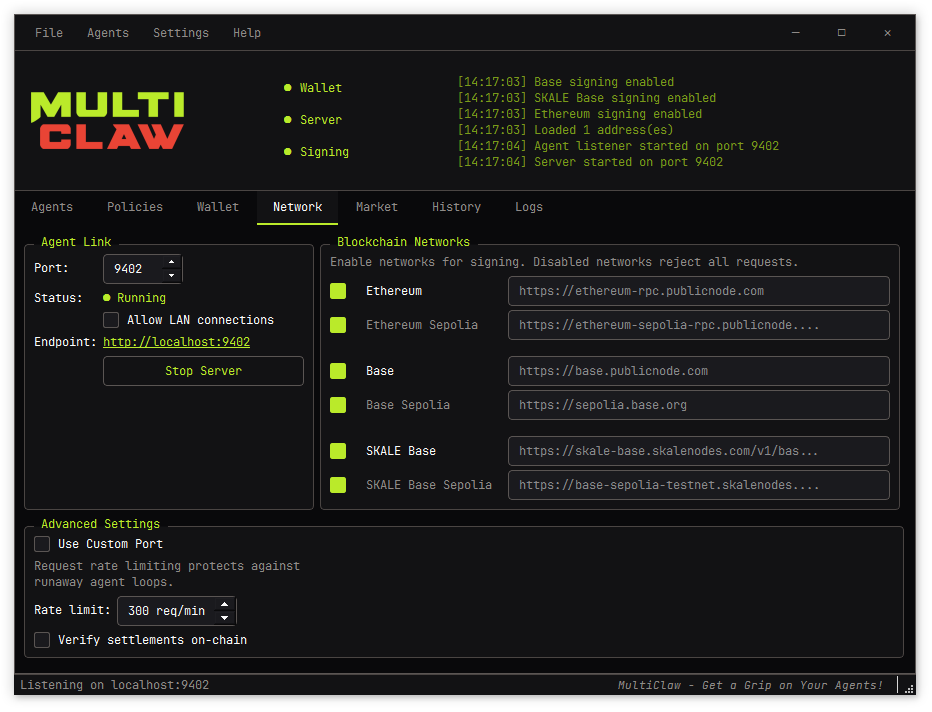Click the 'Agent listener started on port 9402' line

point(618,146)
